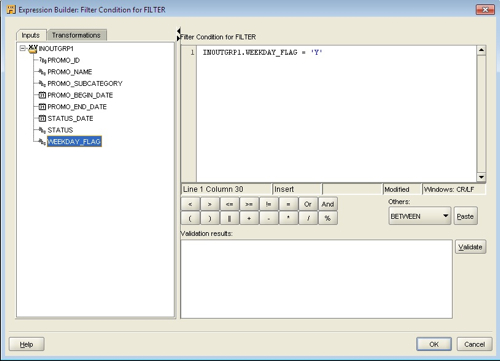Screen dimensions: 500x361
Task: Click the expression editor scrollbar down arrow
Action: click(x=481, y=177)
